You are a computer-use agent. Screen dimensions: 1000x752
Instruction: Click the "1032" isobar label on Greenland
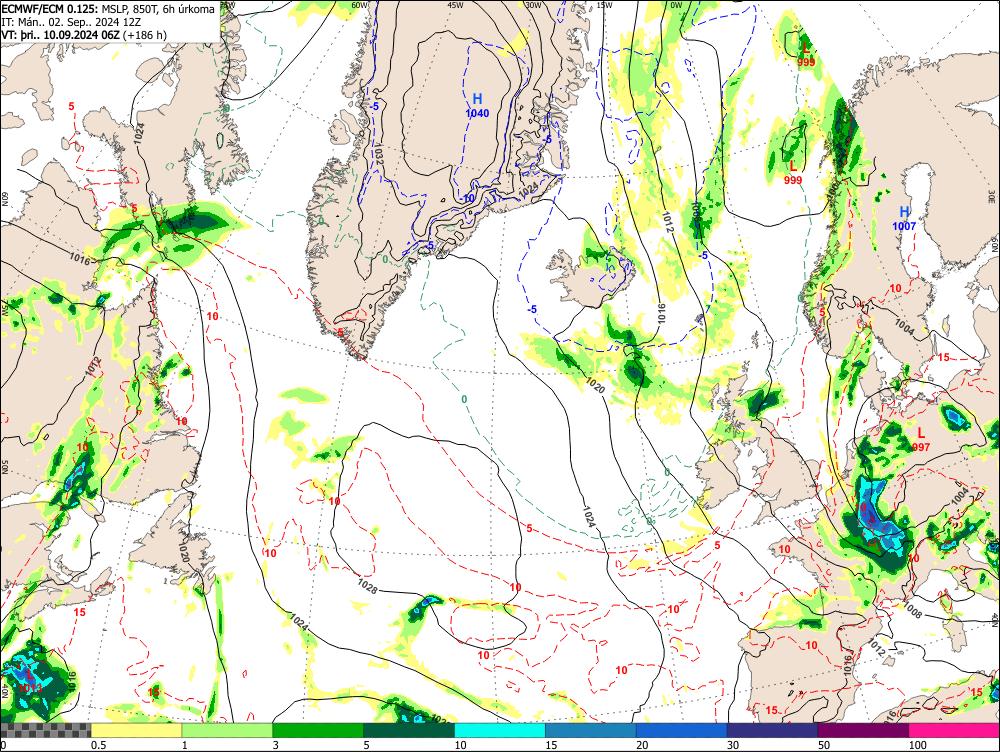point(378,156)
